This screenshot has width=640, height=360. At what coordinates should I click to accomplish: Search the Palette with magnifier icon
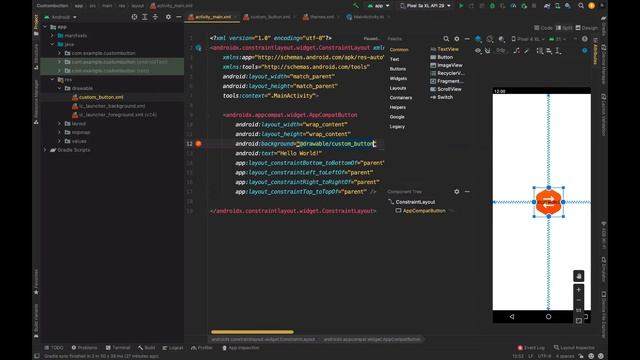pyautogui.click(x=446, y=39)
